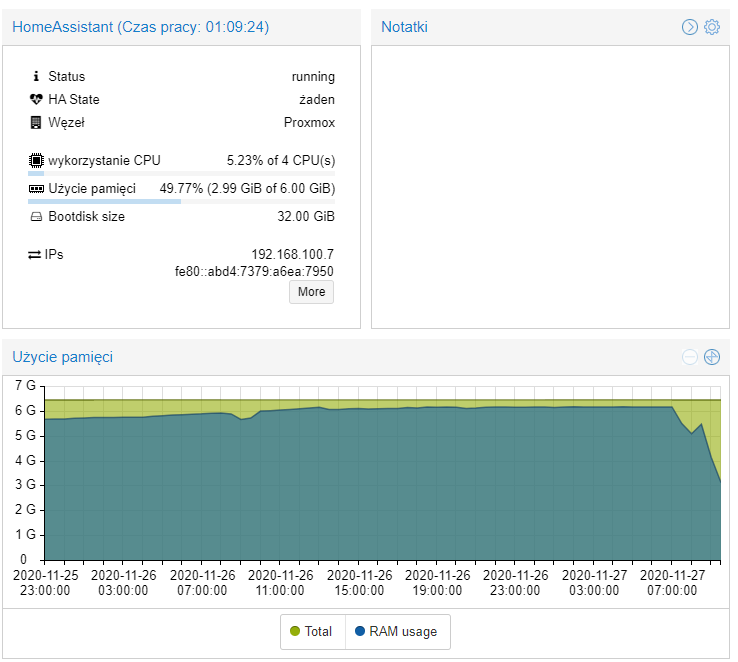Image resolution: width=738 pixels, height=662 pixels.
Task: Click the wykorzystanie CPU label
Action: [104, 160]
